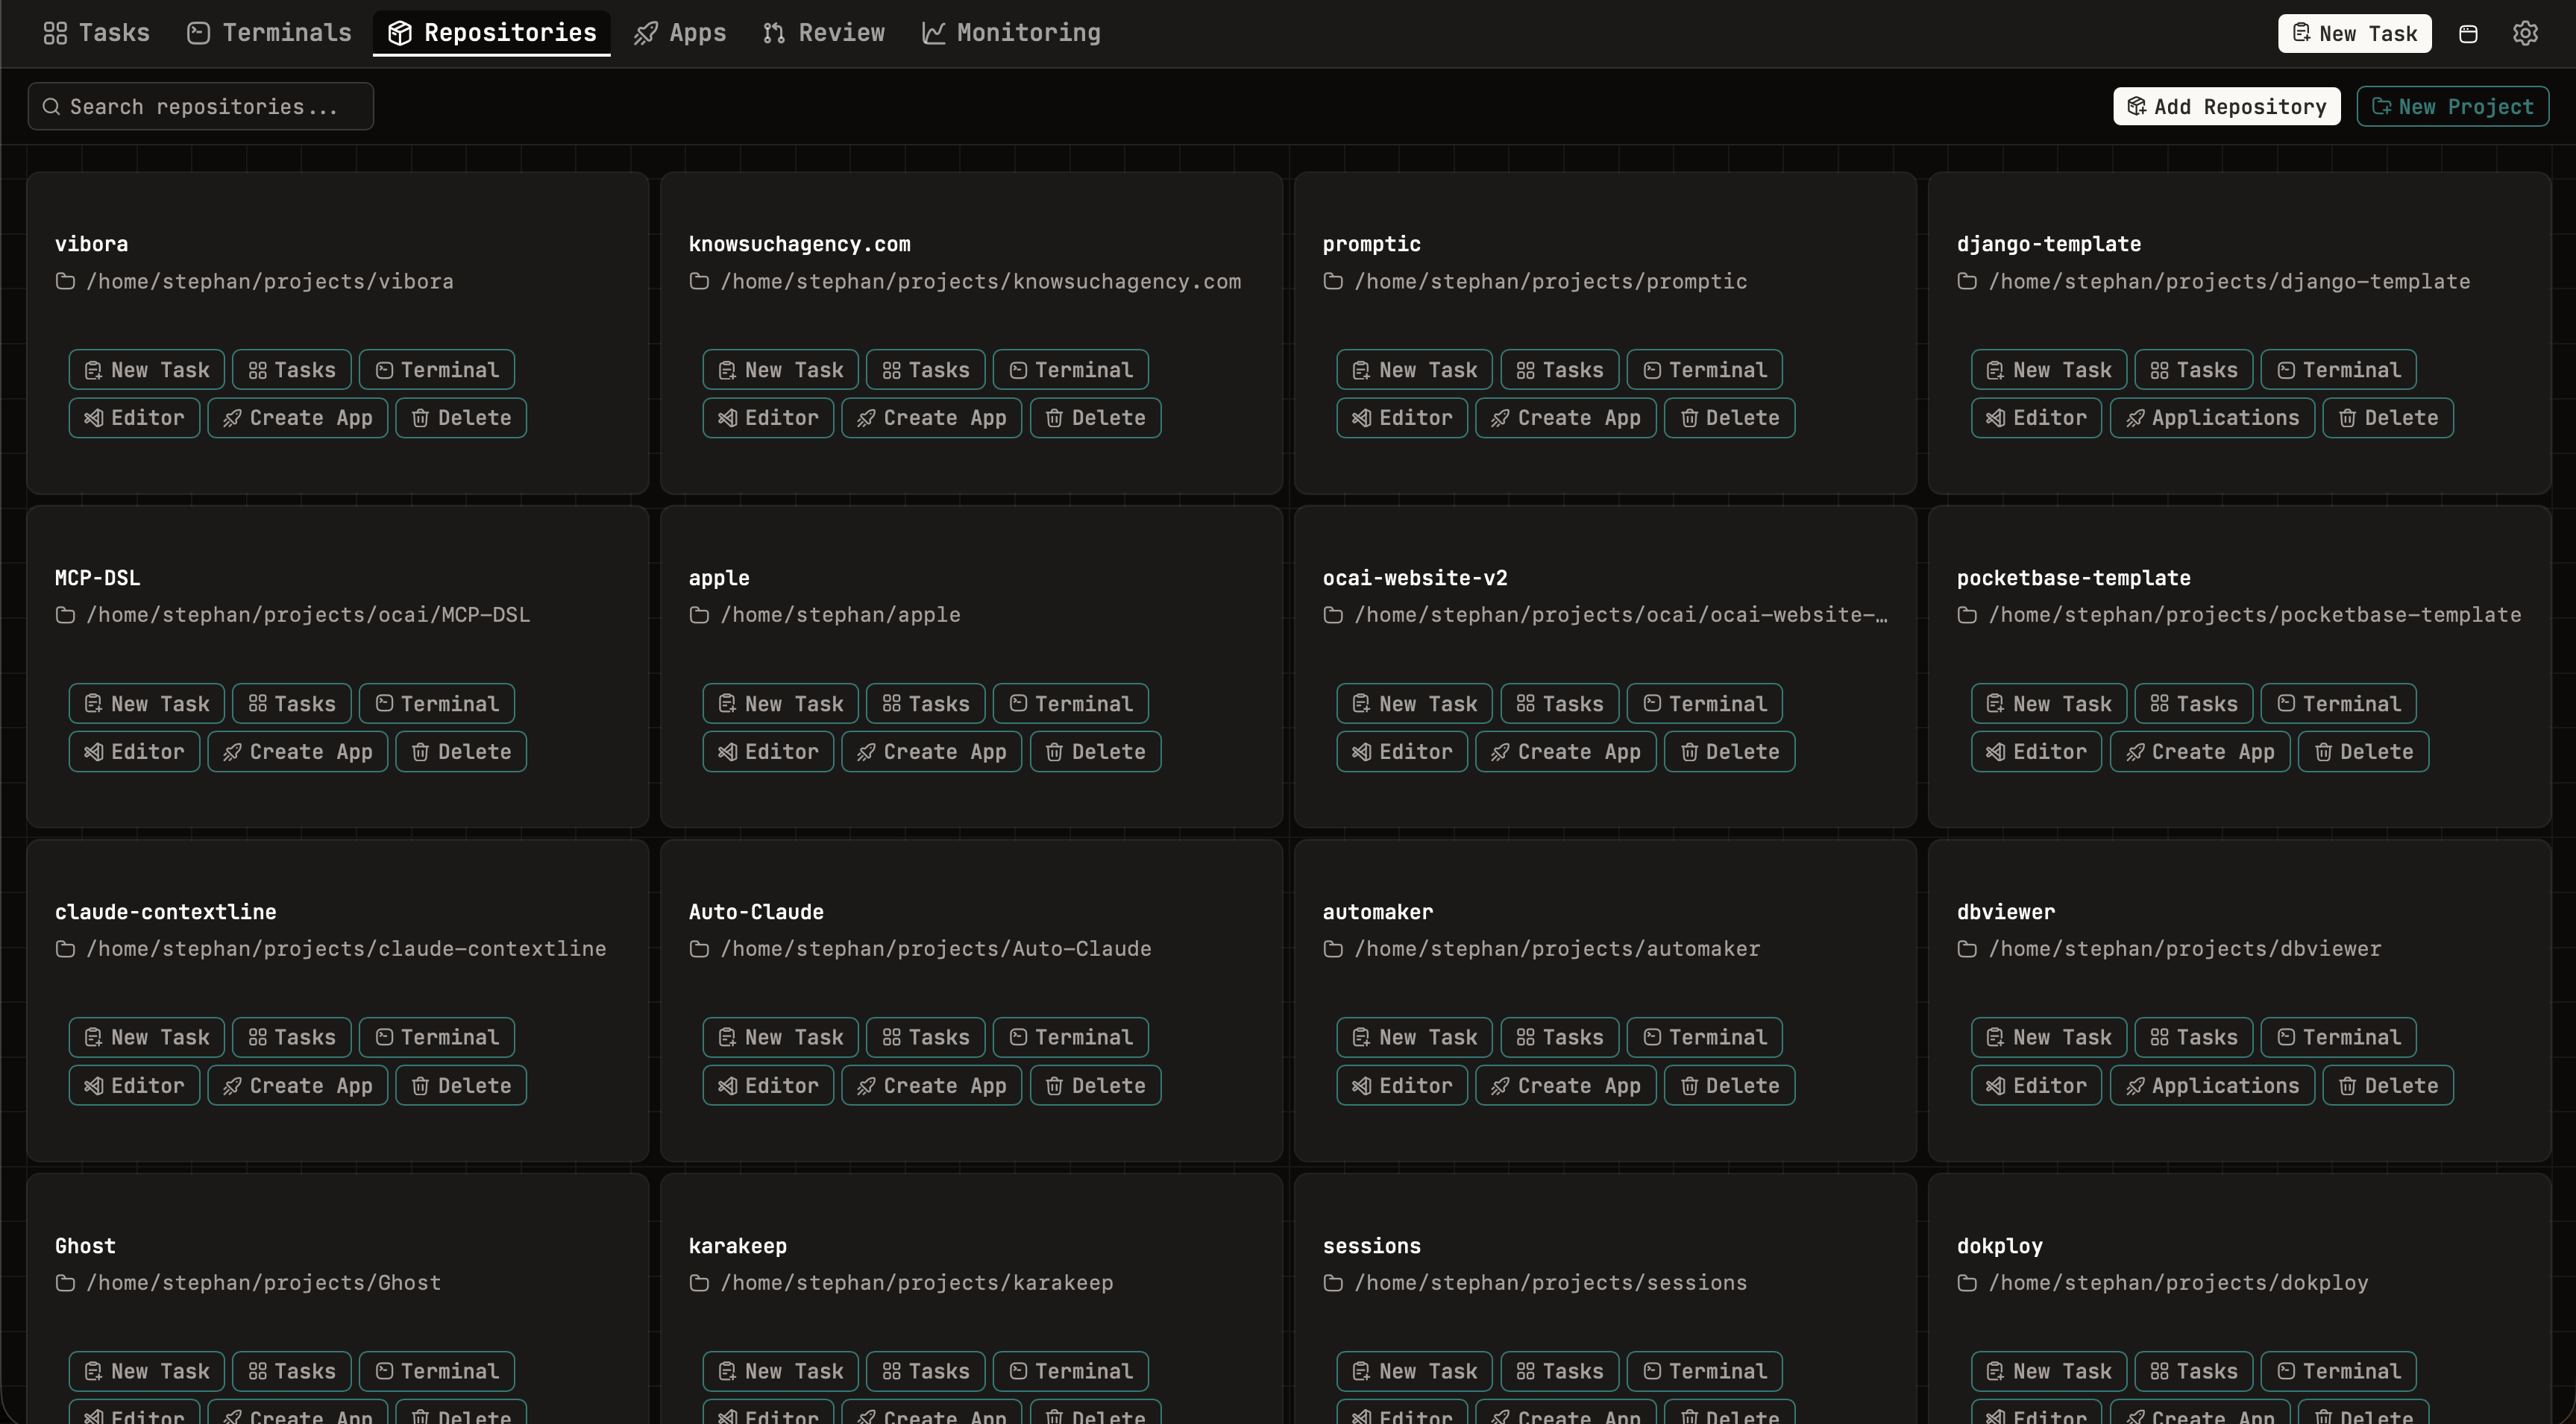Open Terminal for Ghost
2576x1424 pixels.
(436, 1371)
